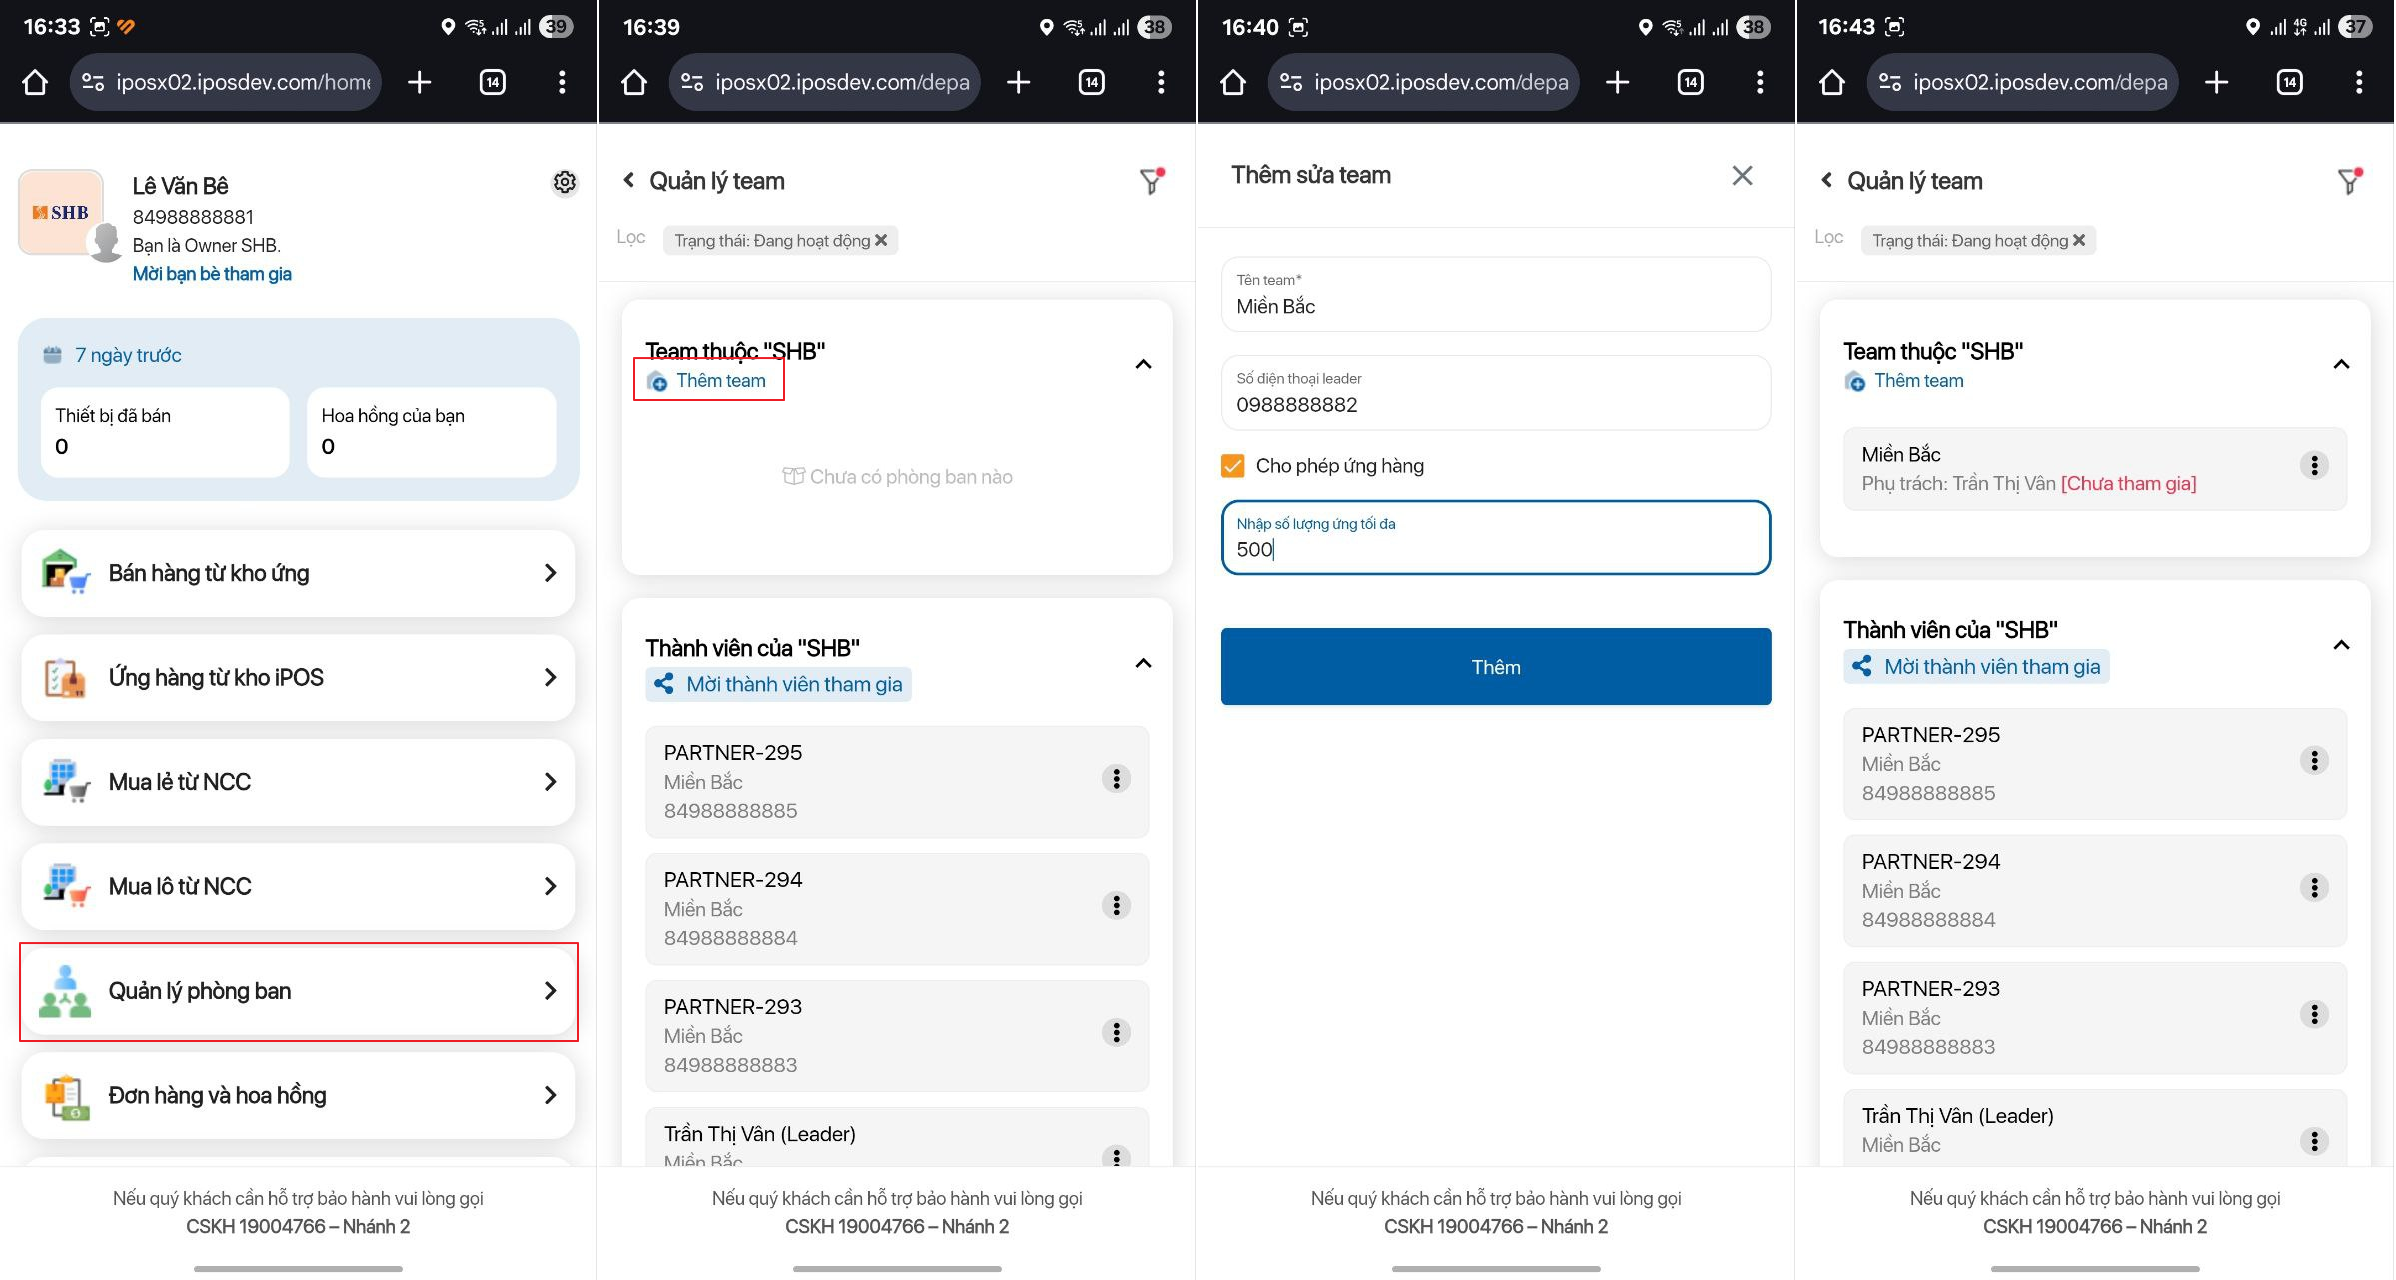Toggle the Cho phép ứng hàng checkbox
This screenshot has width=2396, height=1280.
(1233, 466)
